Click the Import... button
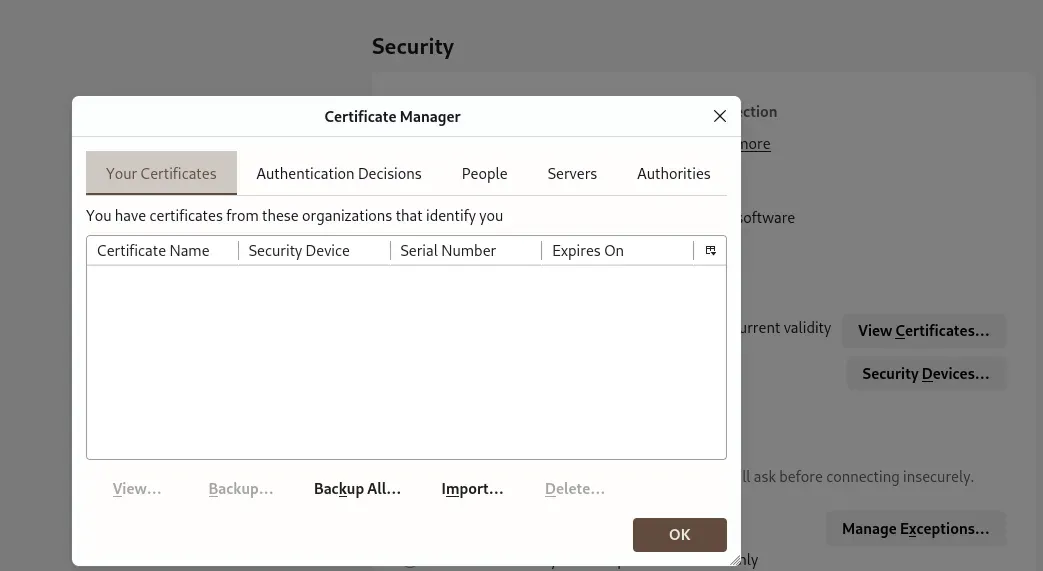The image size is (1043, 571). (x=472, y=488)
